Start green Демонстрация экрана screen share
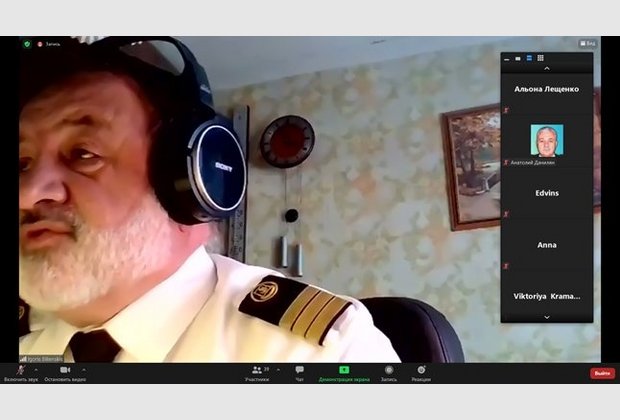This screenshot has height=420, width=620. point(344,373)
